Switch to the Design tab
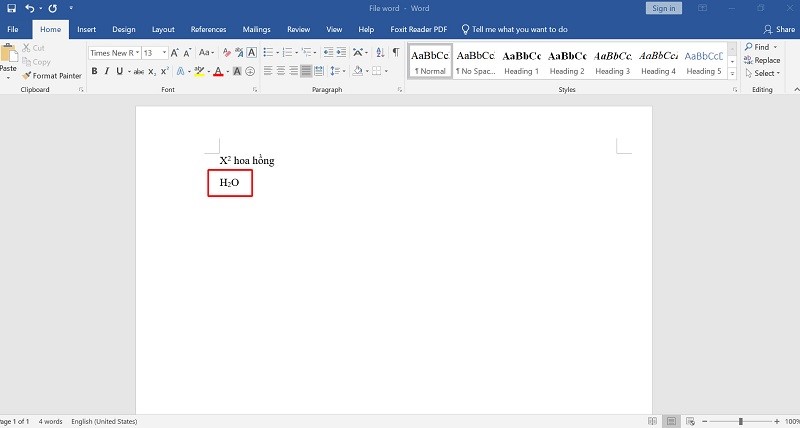Viewport: 800px width, 428px height. point(124,30)
